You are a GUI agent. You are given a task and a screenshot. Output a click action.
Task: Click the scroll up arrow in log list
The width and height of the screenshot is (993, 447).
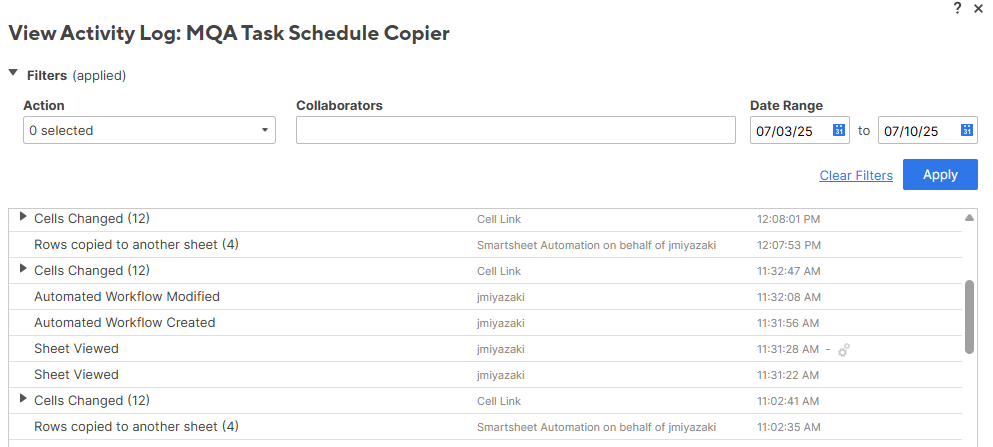point(969,218)
